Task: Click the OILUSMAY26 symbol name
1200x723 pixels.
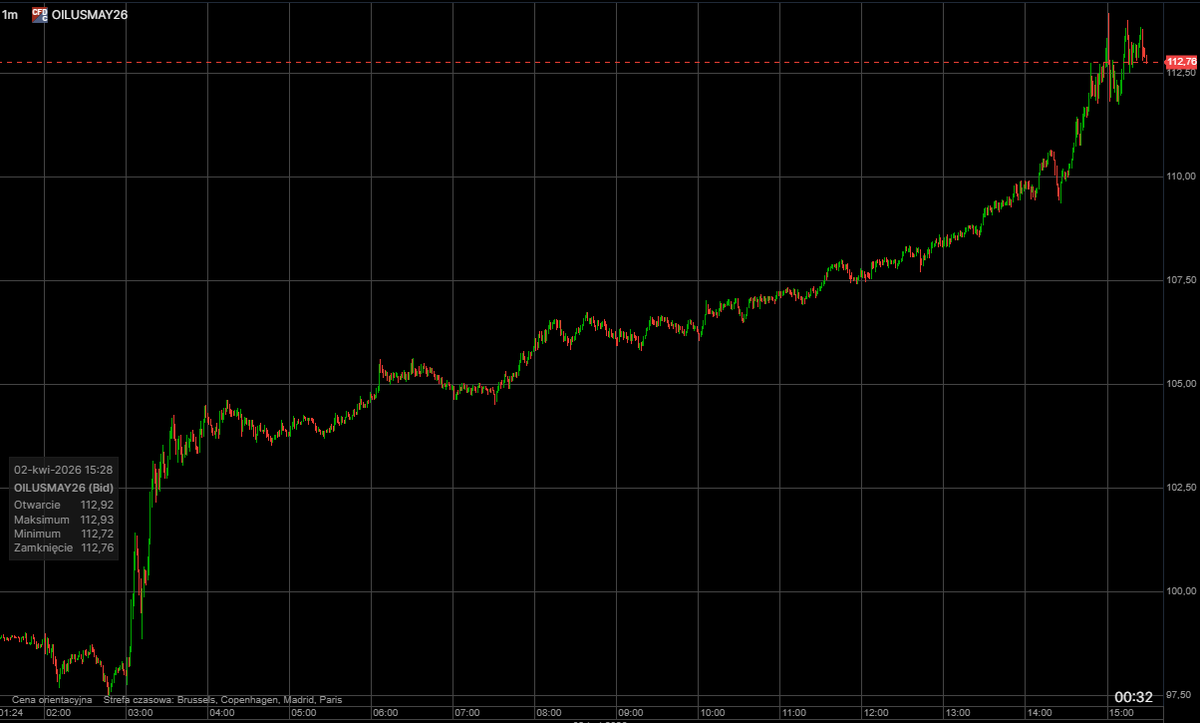Action: coord(90,14)
